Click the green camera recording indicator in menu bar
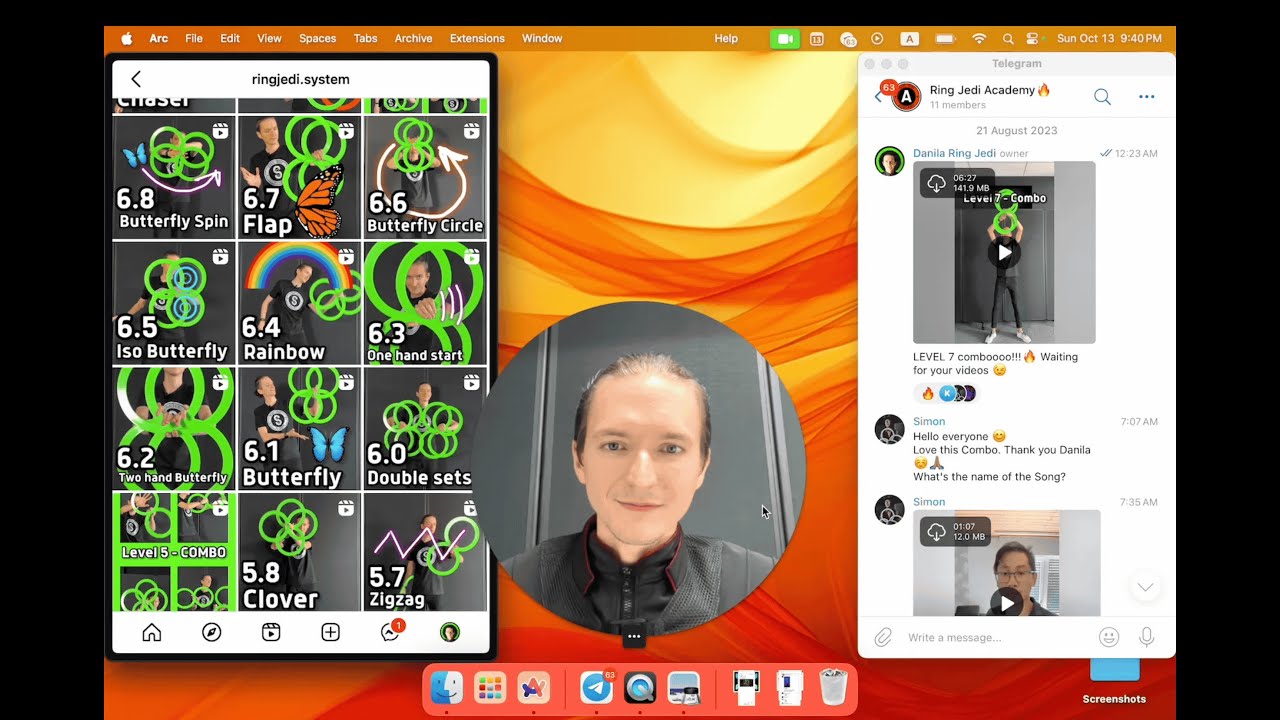The width and height of the screenshot is (1280, 720). tap(785, 38)
